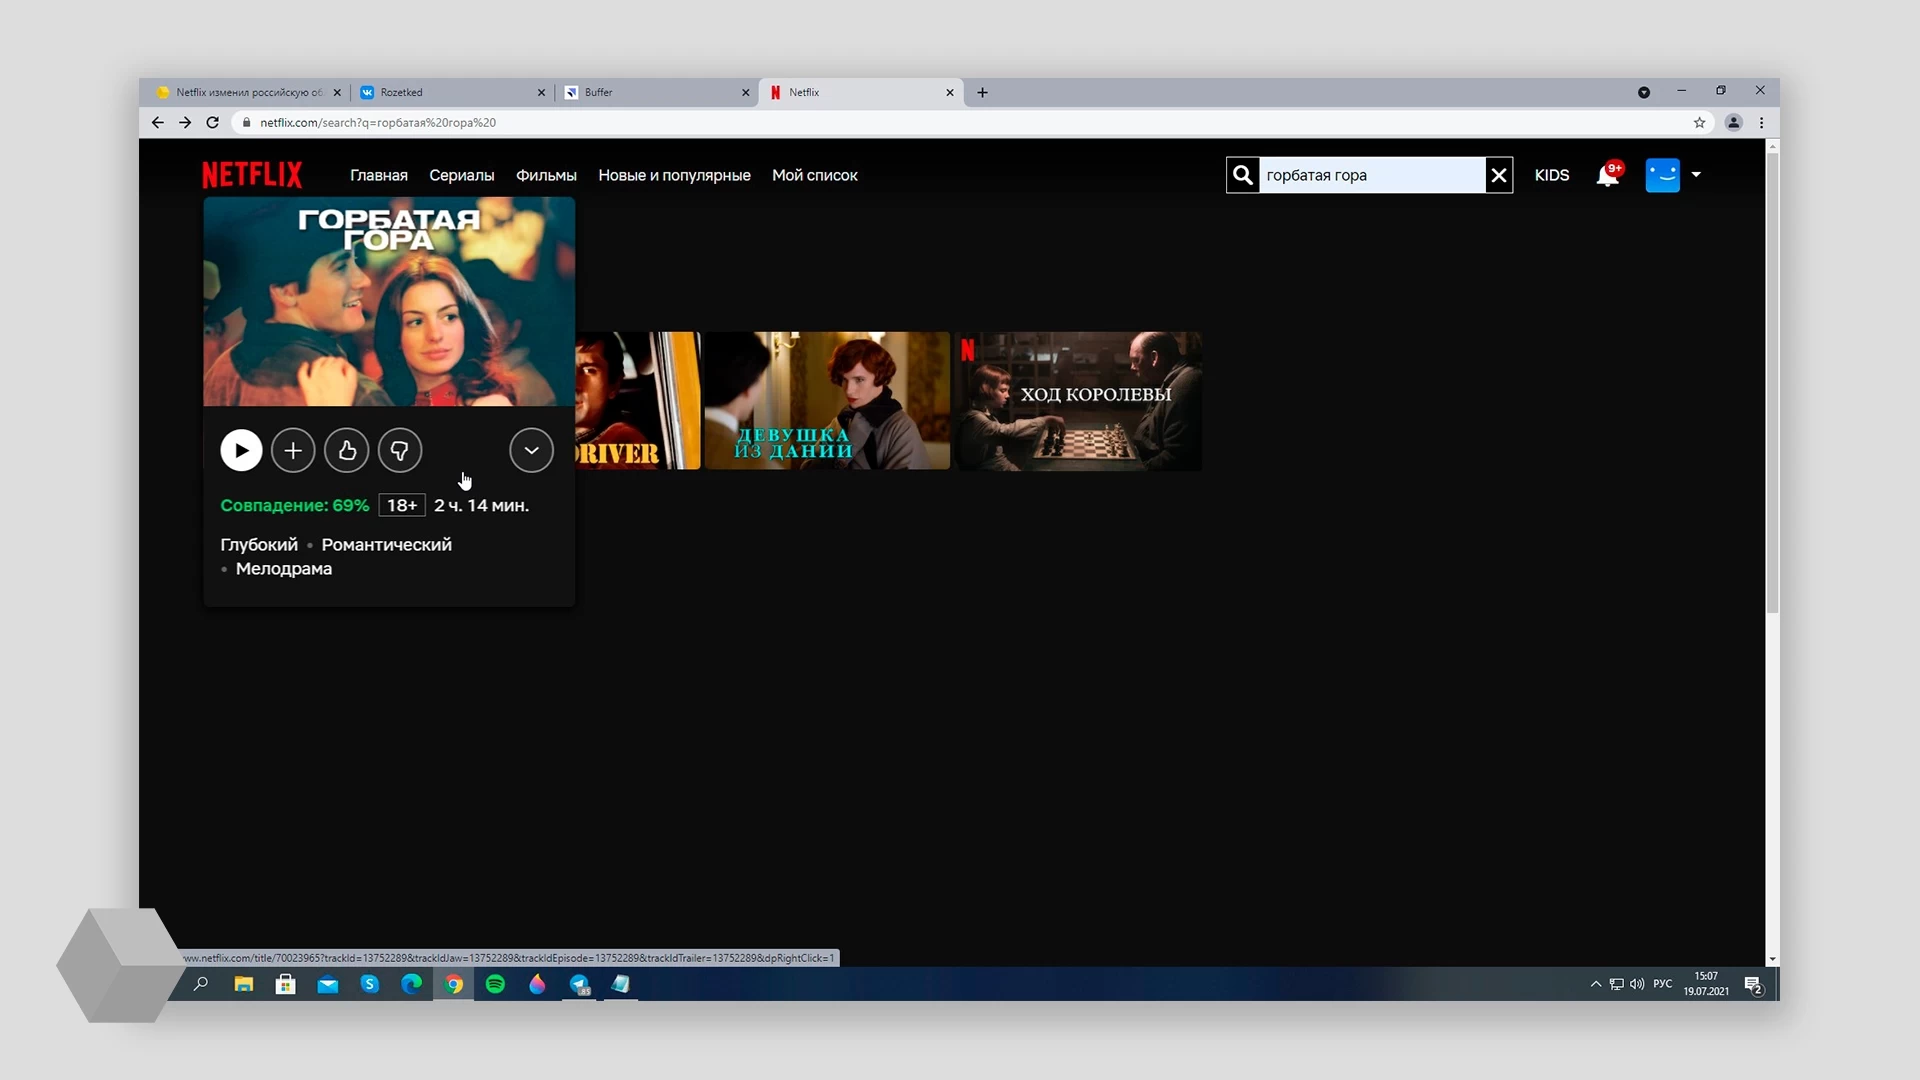Viewport: 1920px width, 1080px height.
Task: Open Windows taskbar search
Action: click(201, 984)
